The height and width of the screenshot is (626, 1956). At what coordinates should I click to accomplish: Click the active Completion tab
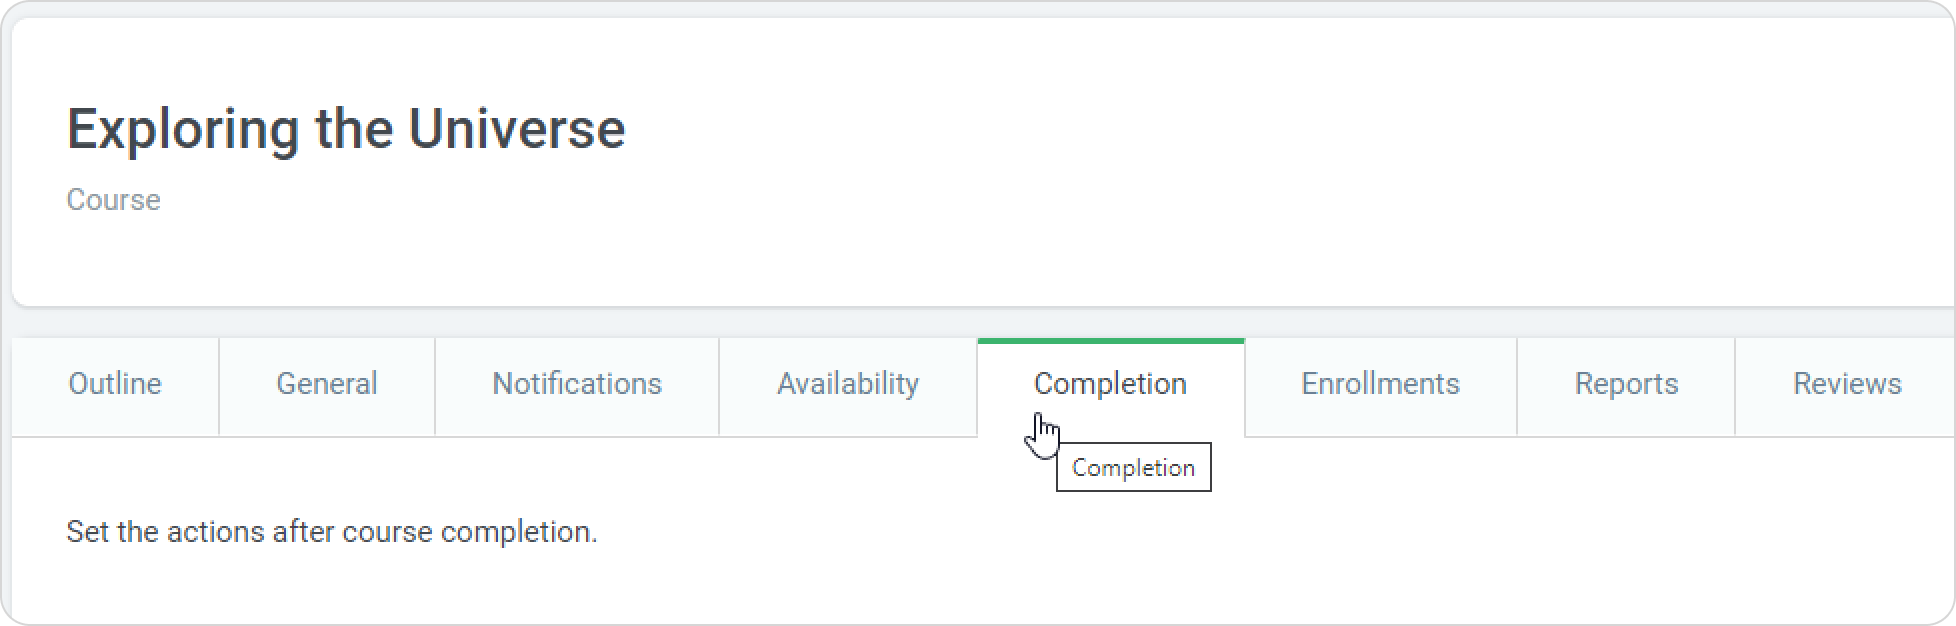pos(1110,384)
